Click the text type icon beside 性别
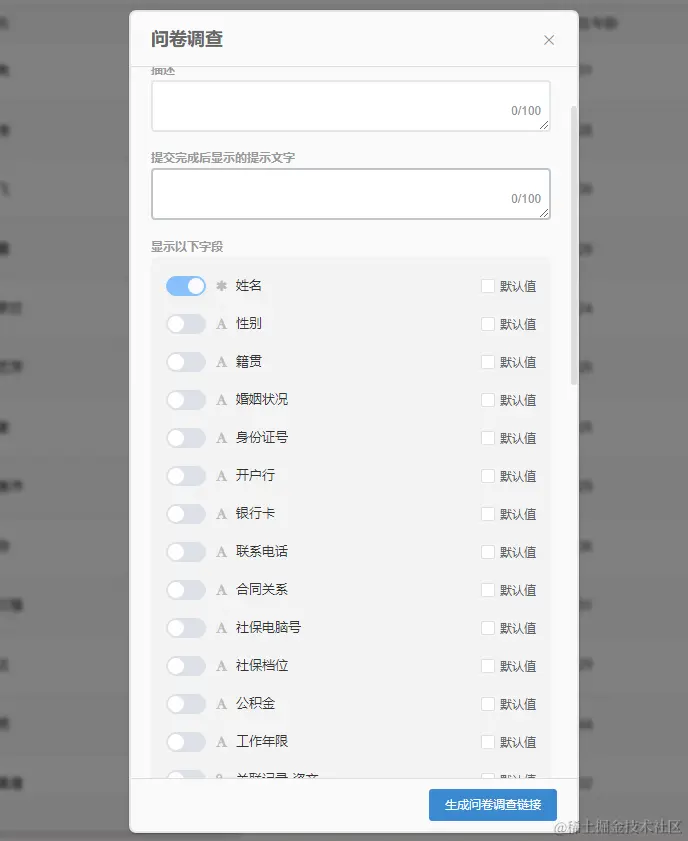This screenshot has width=688, height=841. pyautogui.click(x=221, y=324)
